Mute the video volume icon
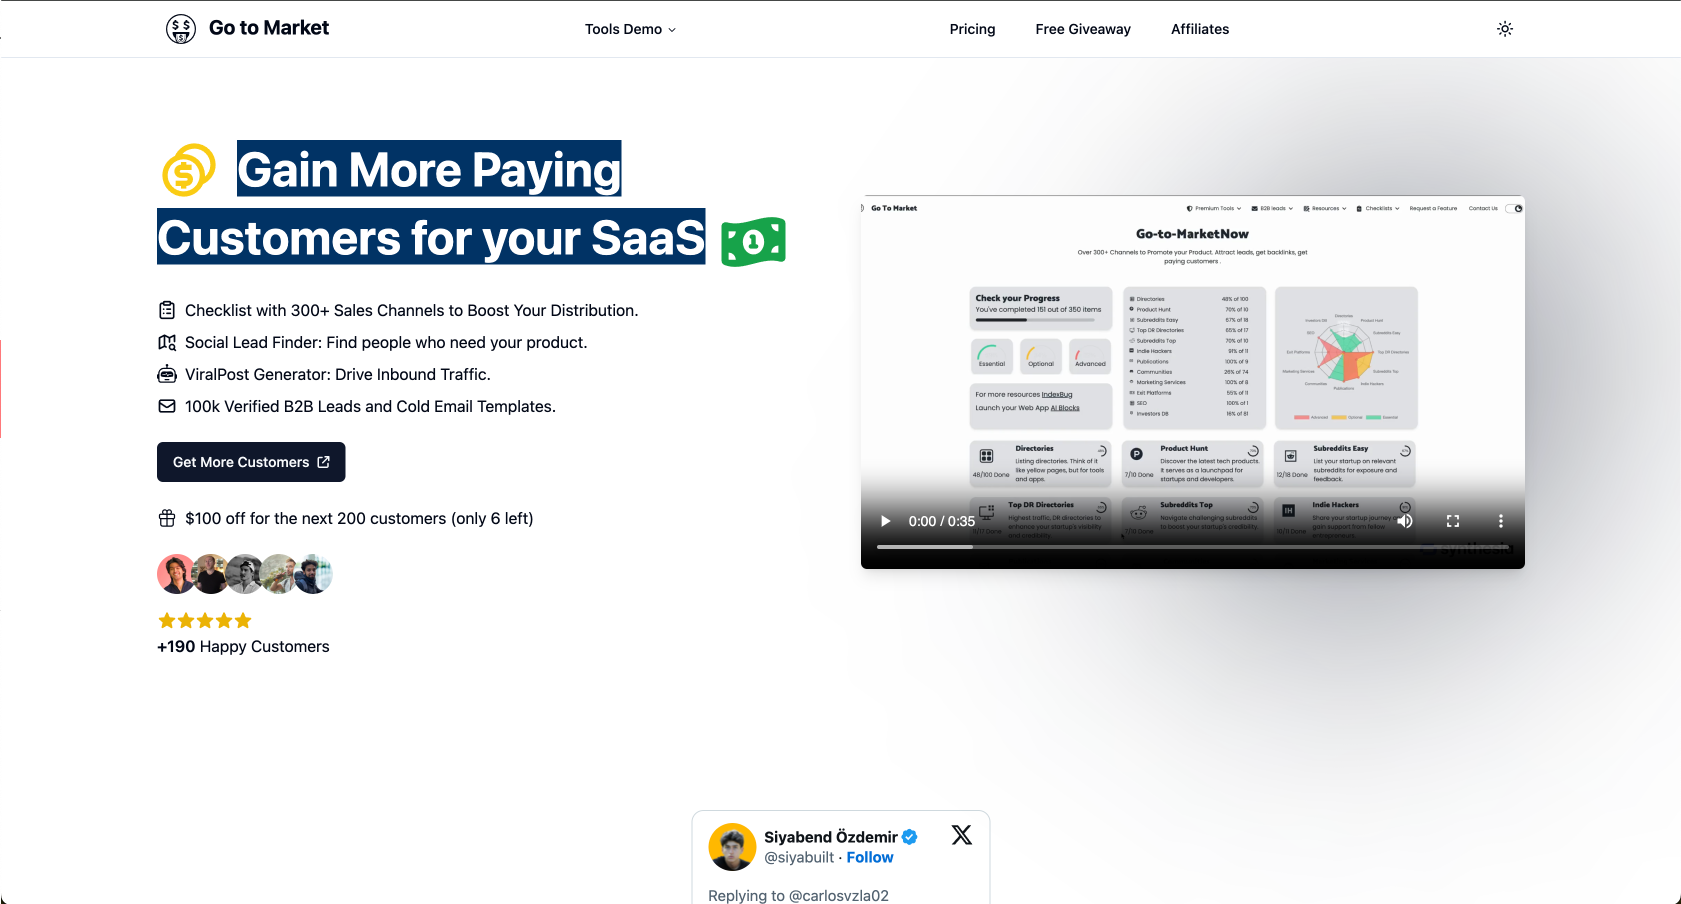This screenshot has height=904, width=1681. pyautogui.click(x=1405, y=521)
